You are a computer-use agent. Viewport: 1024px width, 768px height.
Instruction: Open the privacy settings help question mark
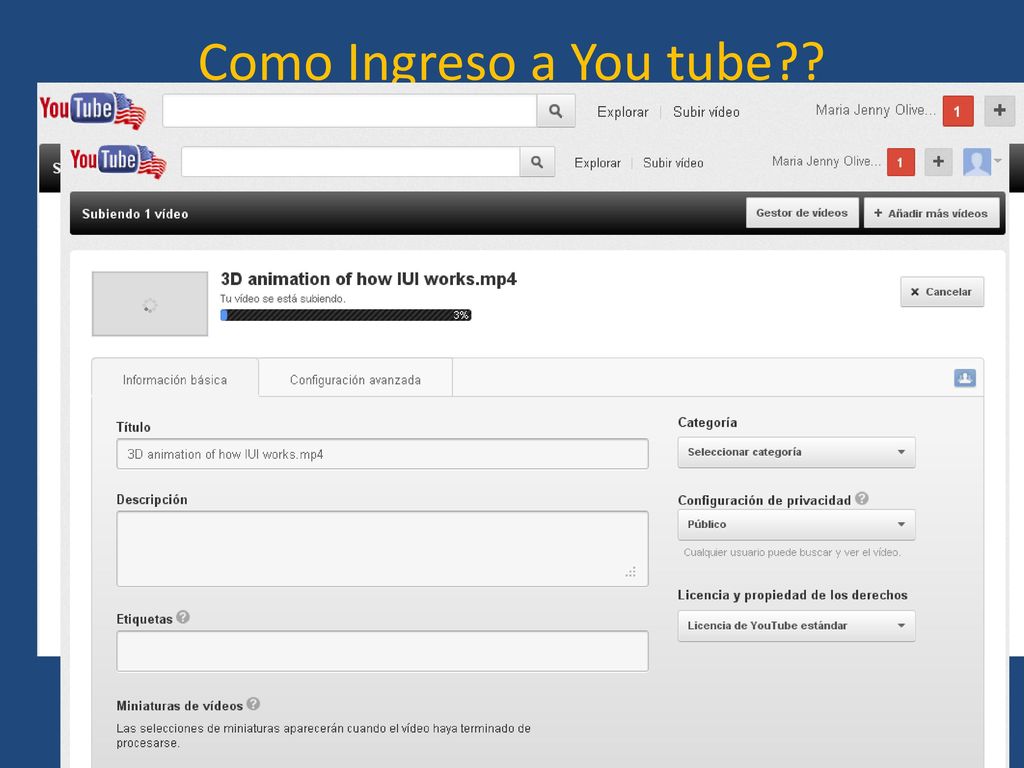click(861, 498)
